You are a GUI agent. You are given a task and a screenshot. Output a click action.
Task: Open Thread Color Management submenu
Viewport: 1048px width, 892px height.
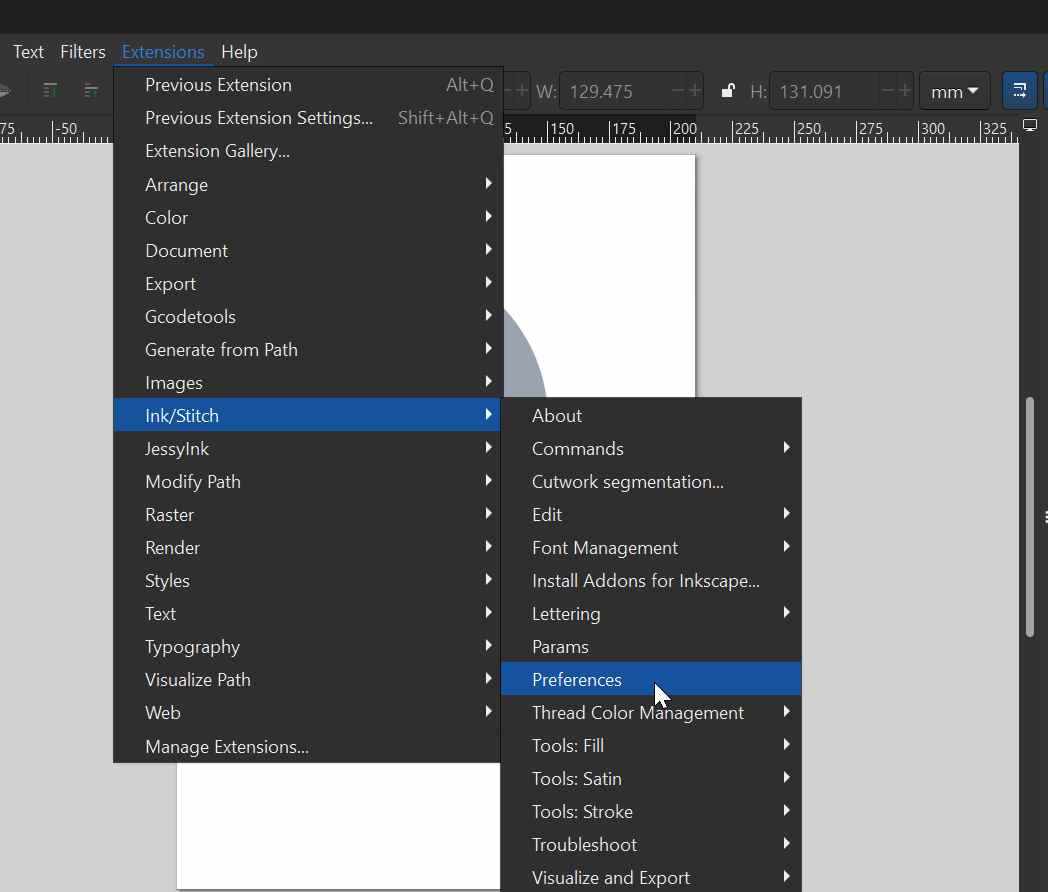[x=651, y=712]
